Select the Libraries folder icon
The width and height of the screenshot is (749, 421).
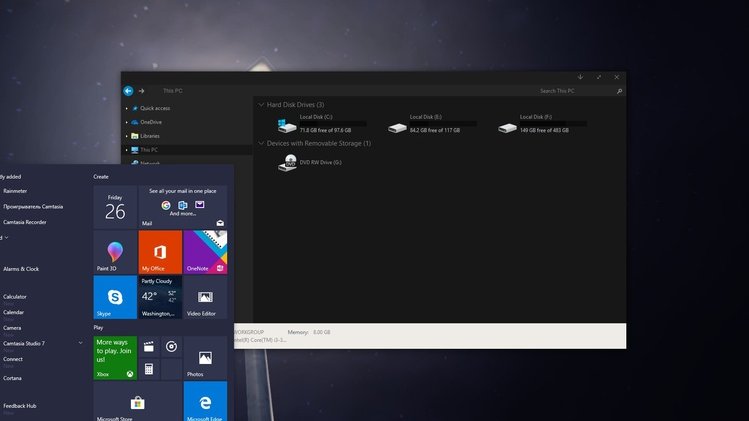pos(135,136)
